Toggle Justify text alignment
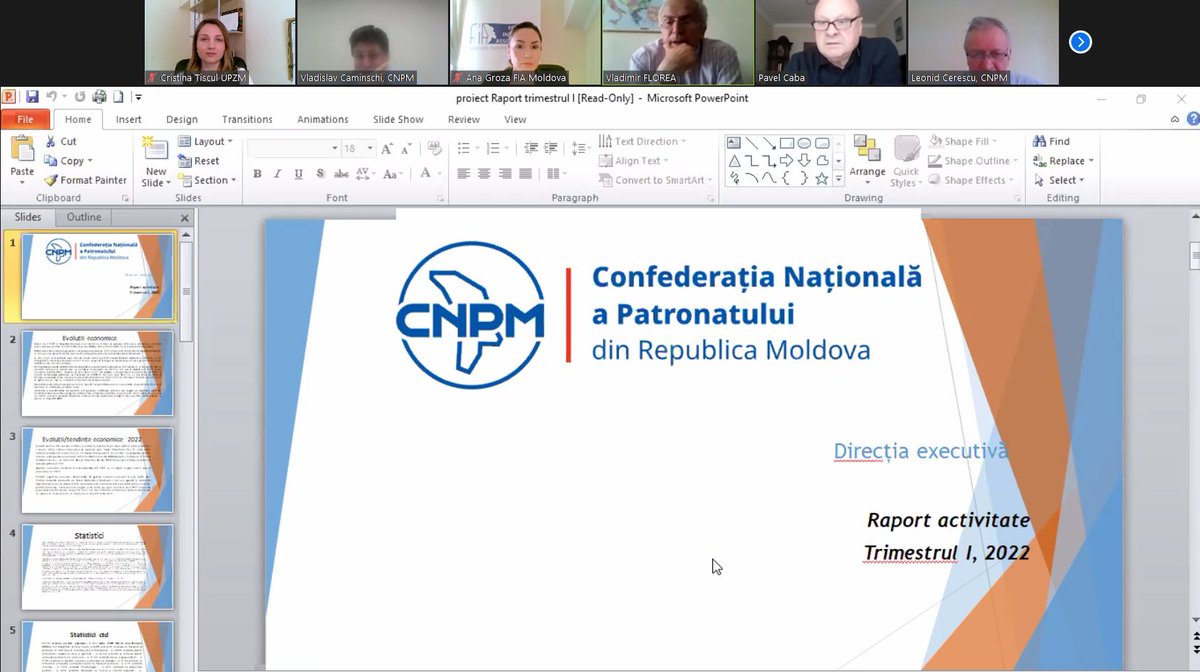This screenshot has width=1200, height=672. click(x=525, y=174)
